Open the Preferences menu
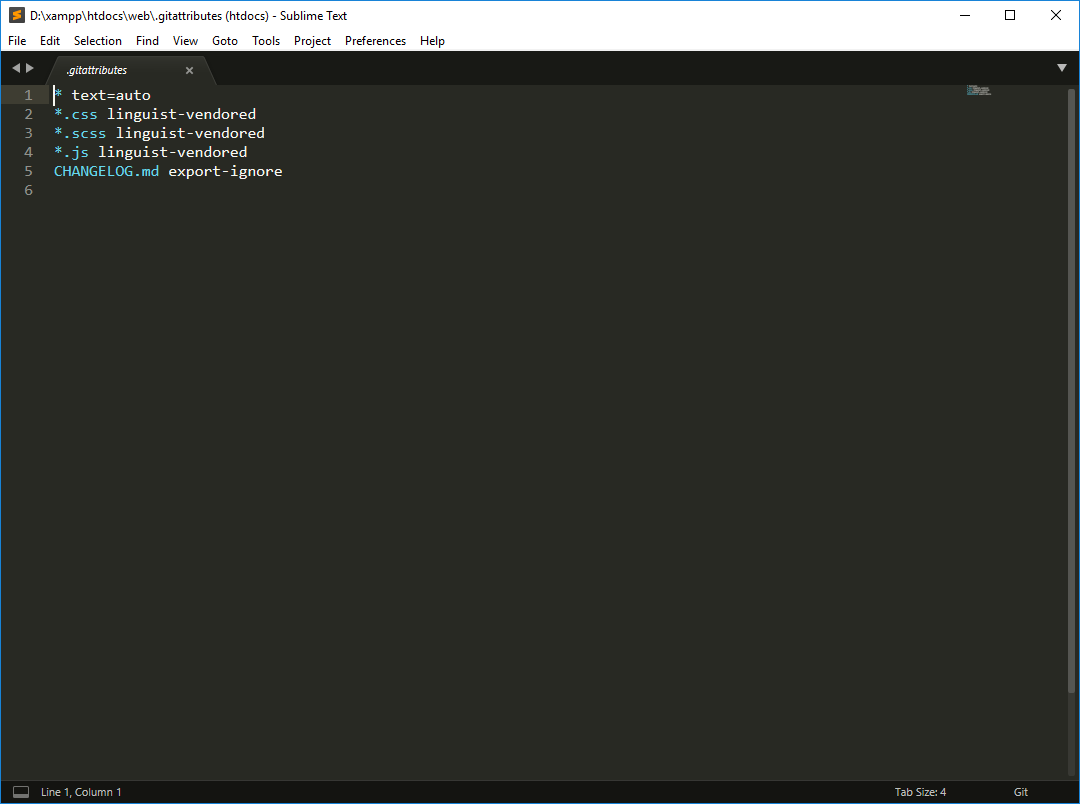The image size is (1080, 804). pyautogui.click(x=375, y=41)
